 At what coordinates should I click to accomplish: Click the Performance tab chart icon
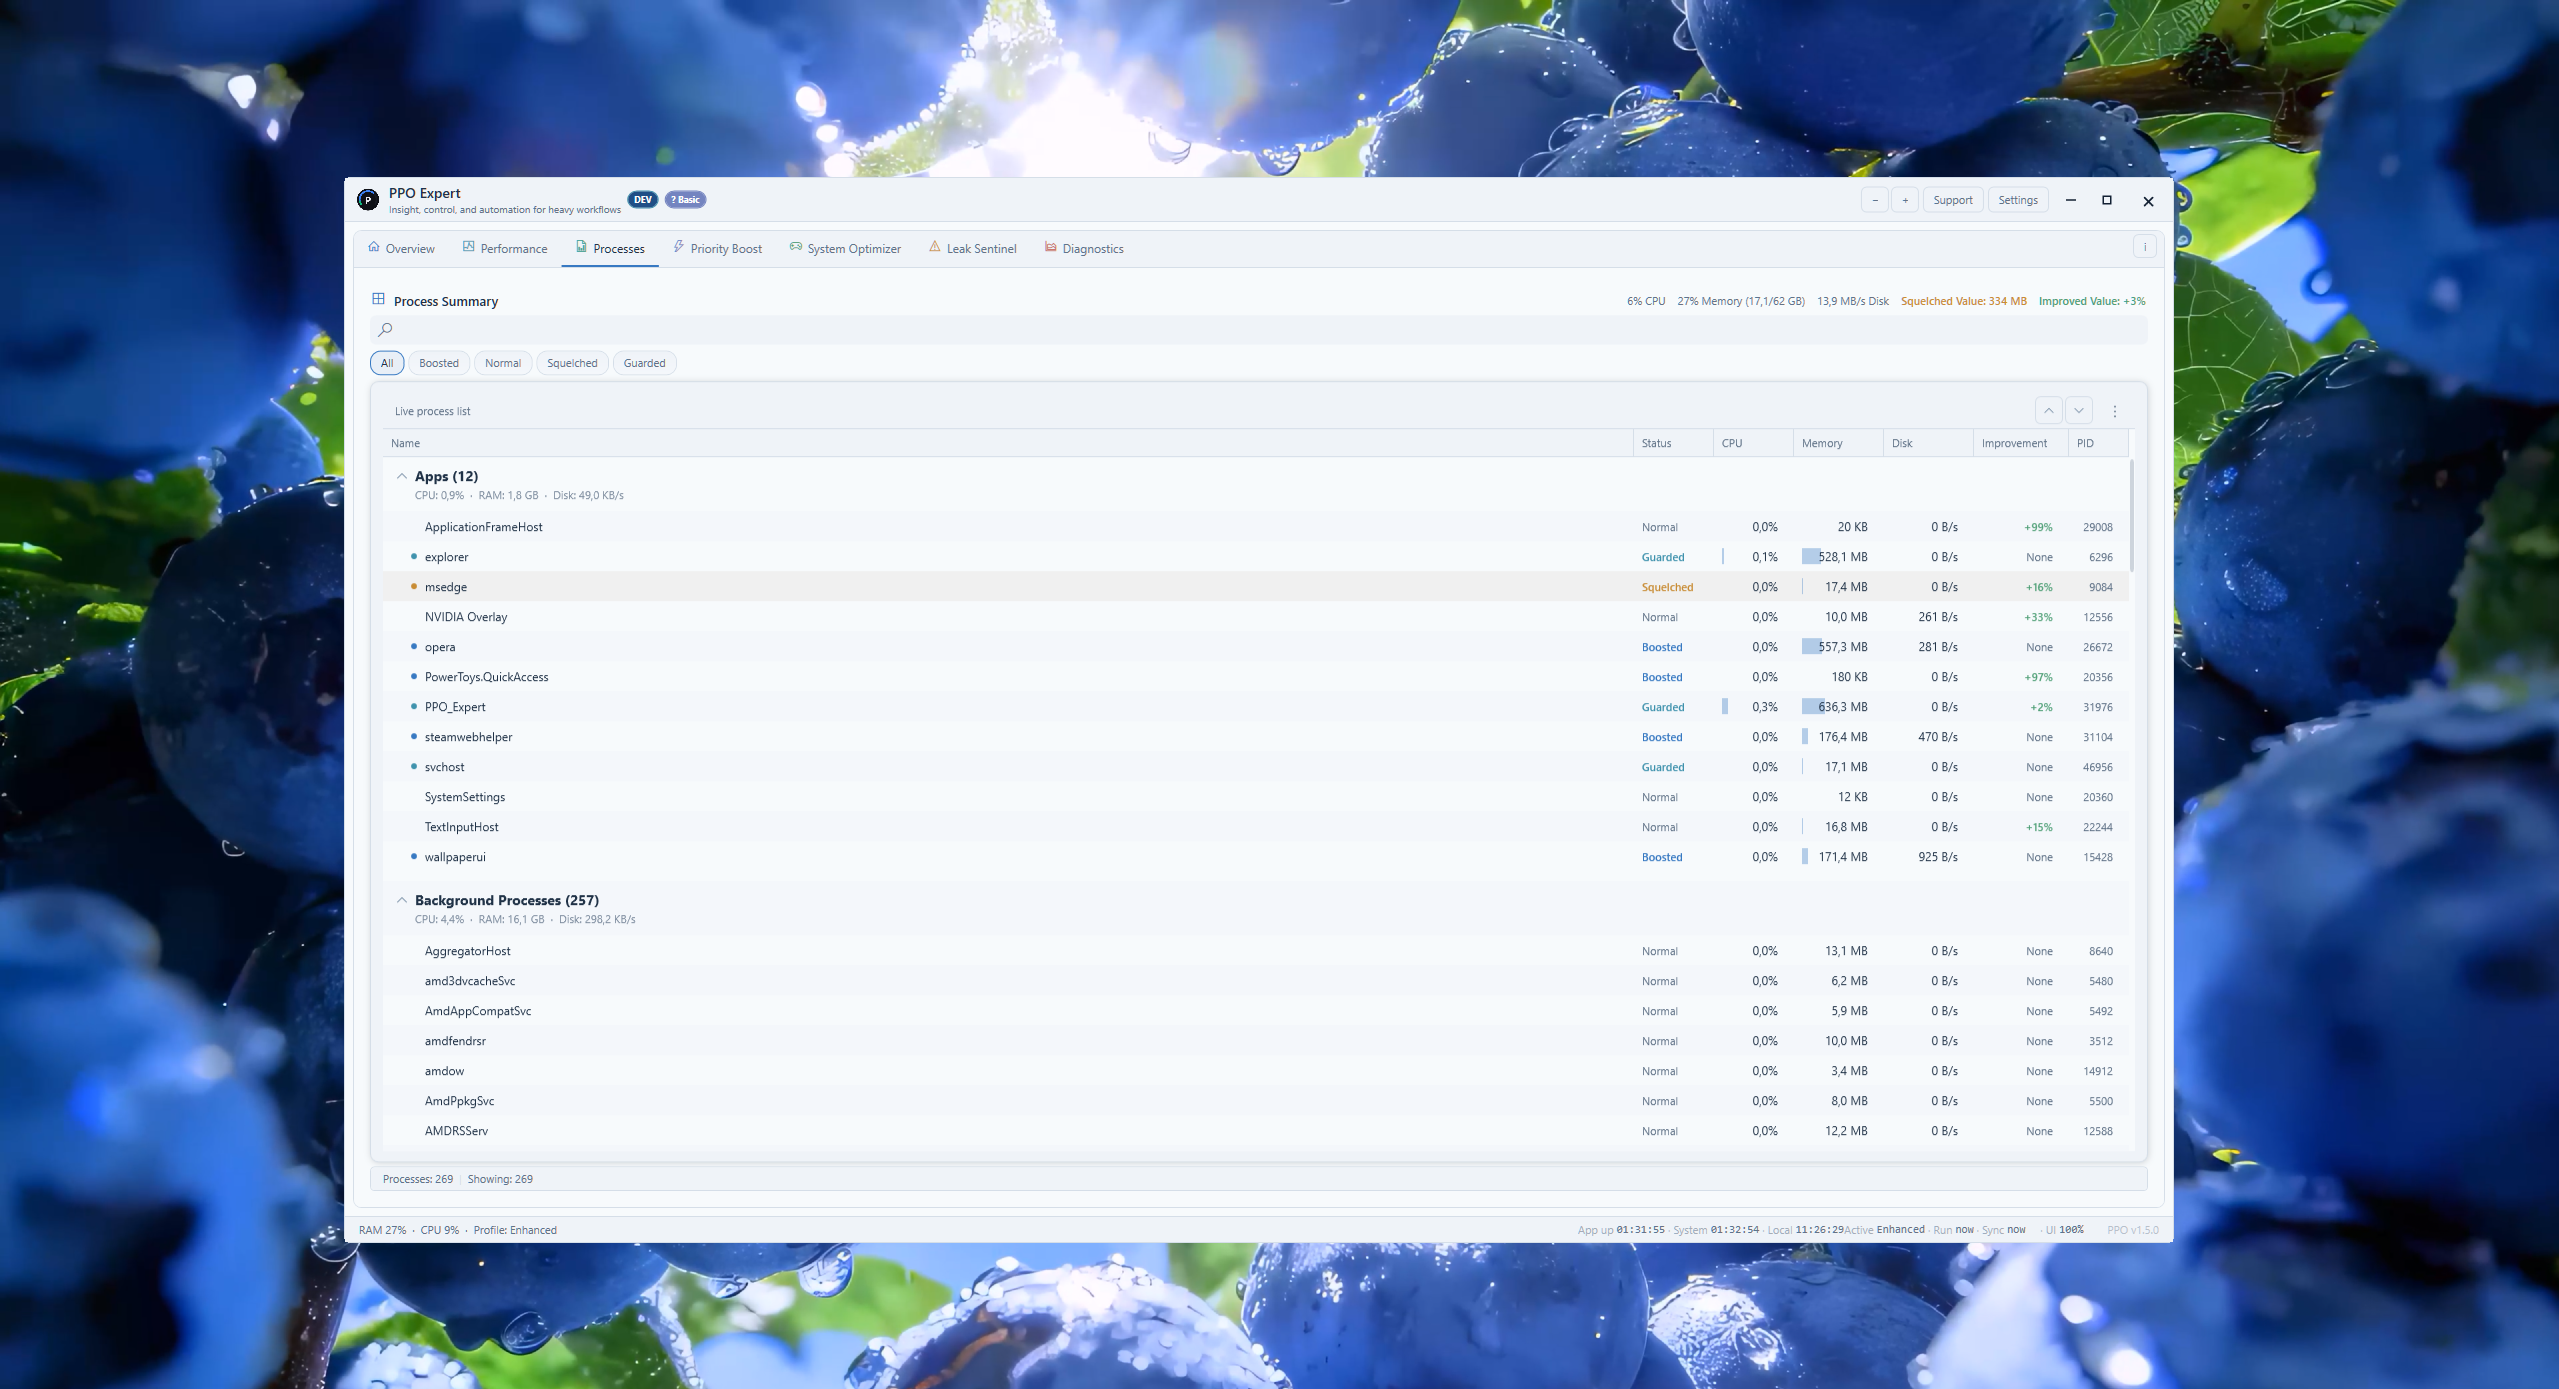tap(468, 247)
